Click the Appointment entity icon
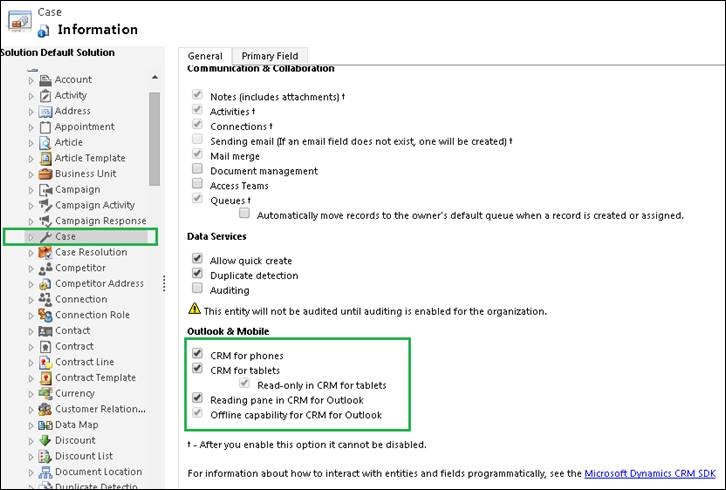Viewport: 726px width, 490px height. click(x=45, y=127)
